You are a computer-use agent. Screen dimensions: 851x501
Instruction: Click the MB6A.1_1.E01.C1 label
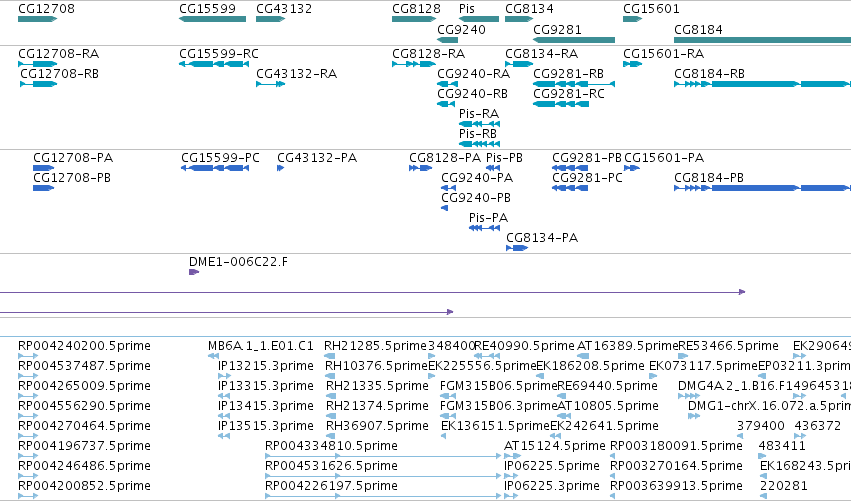tap(261, 346)
